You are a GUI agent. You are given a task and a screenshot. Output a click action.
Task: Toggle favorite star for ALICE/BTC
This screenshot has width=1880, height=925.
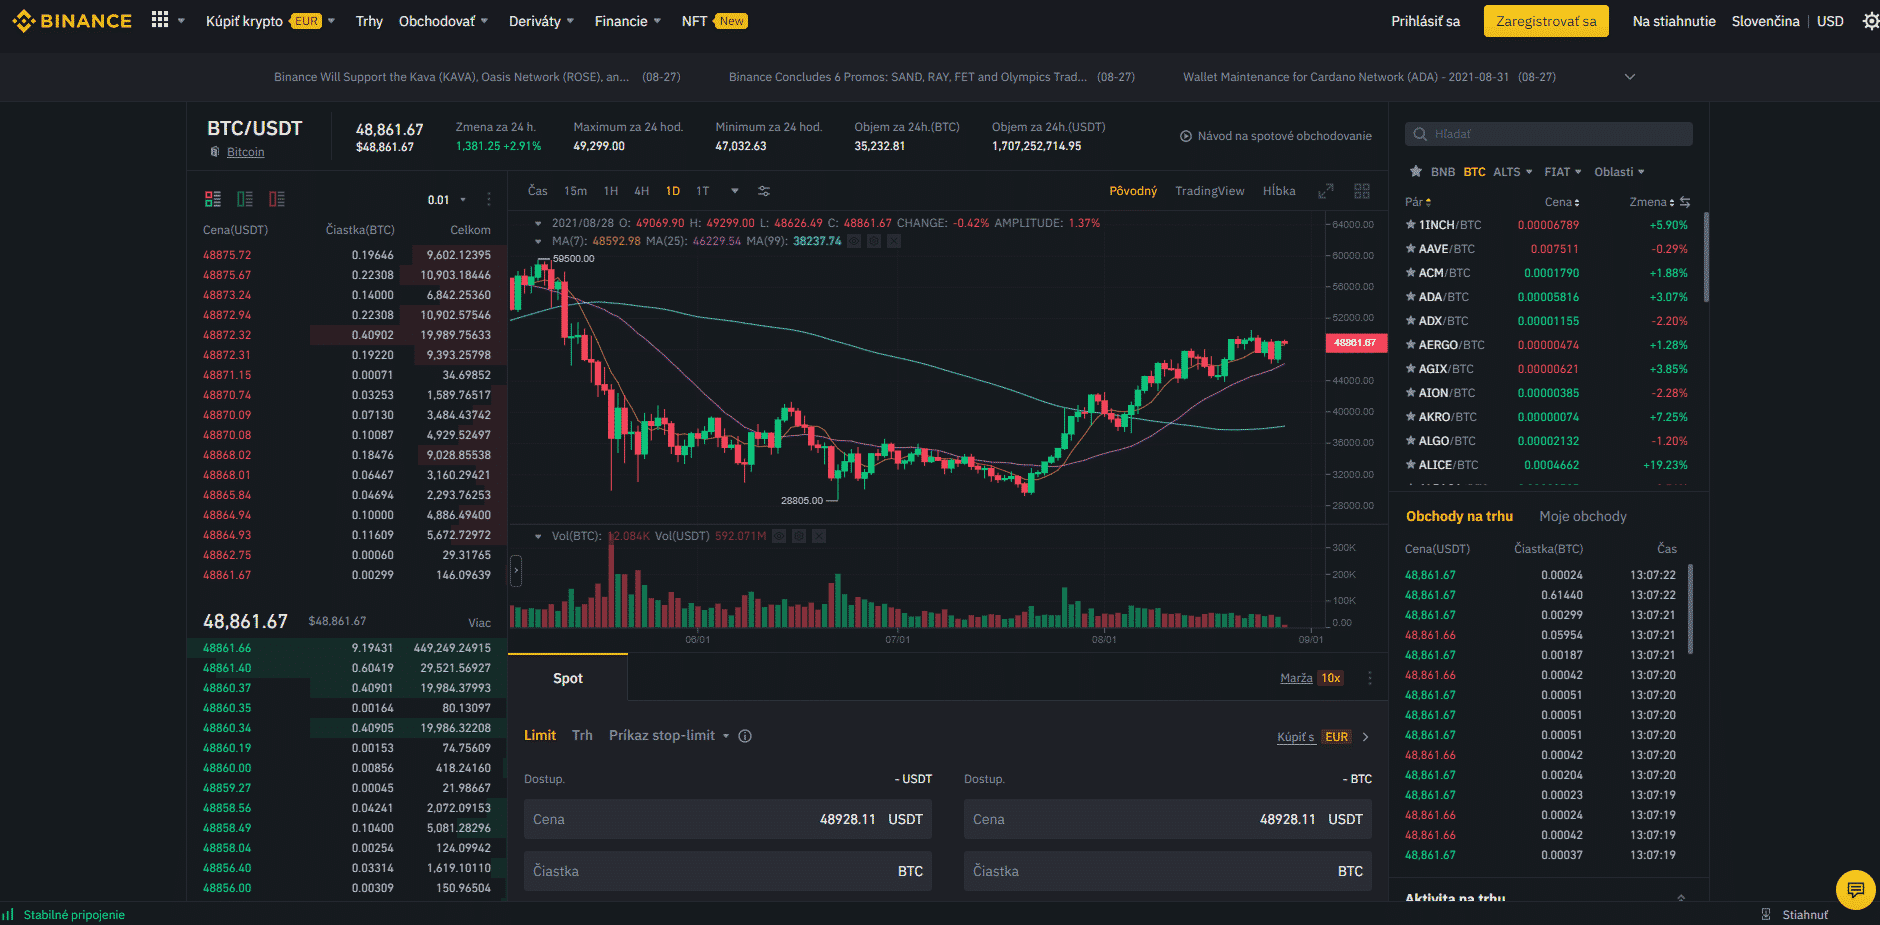pyautogui.click(x=1410, y=465)
